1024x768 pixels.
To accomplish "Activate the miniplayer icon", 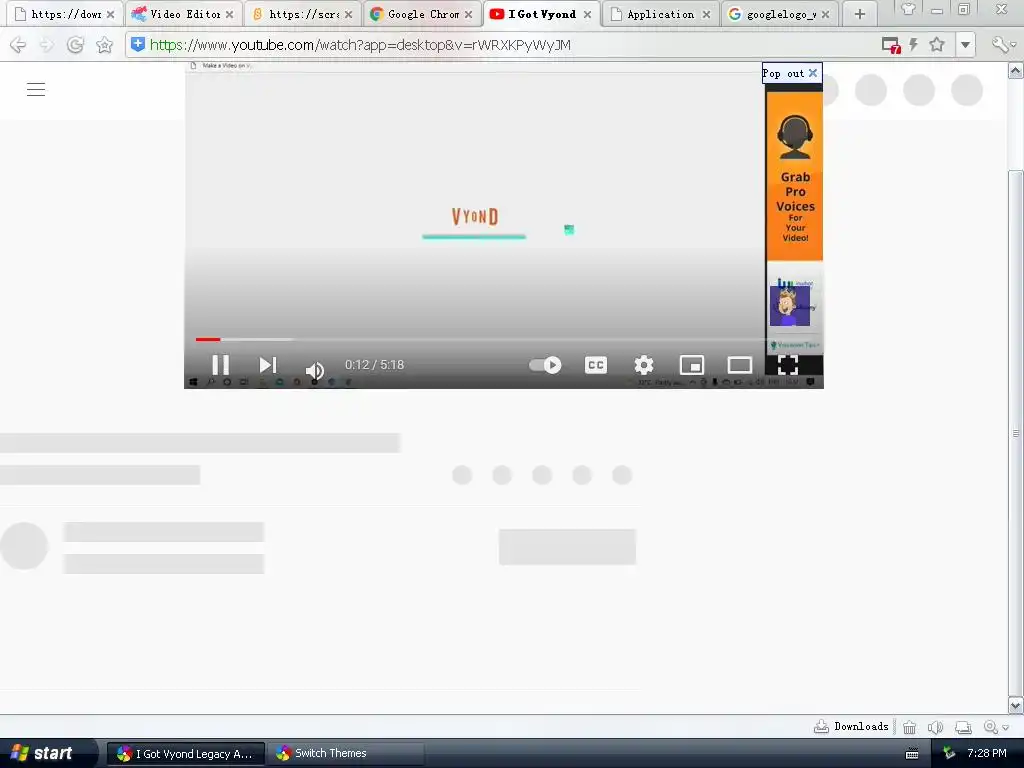I will (692, 364).
